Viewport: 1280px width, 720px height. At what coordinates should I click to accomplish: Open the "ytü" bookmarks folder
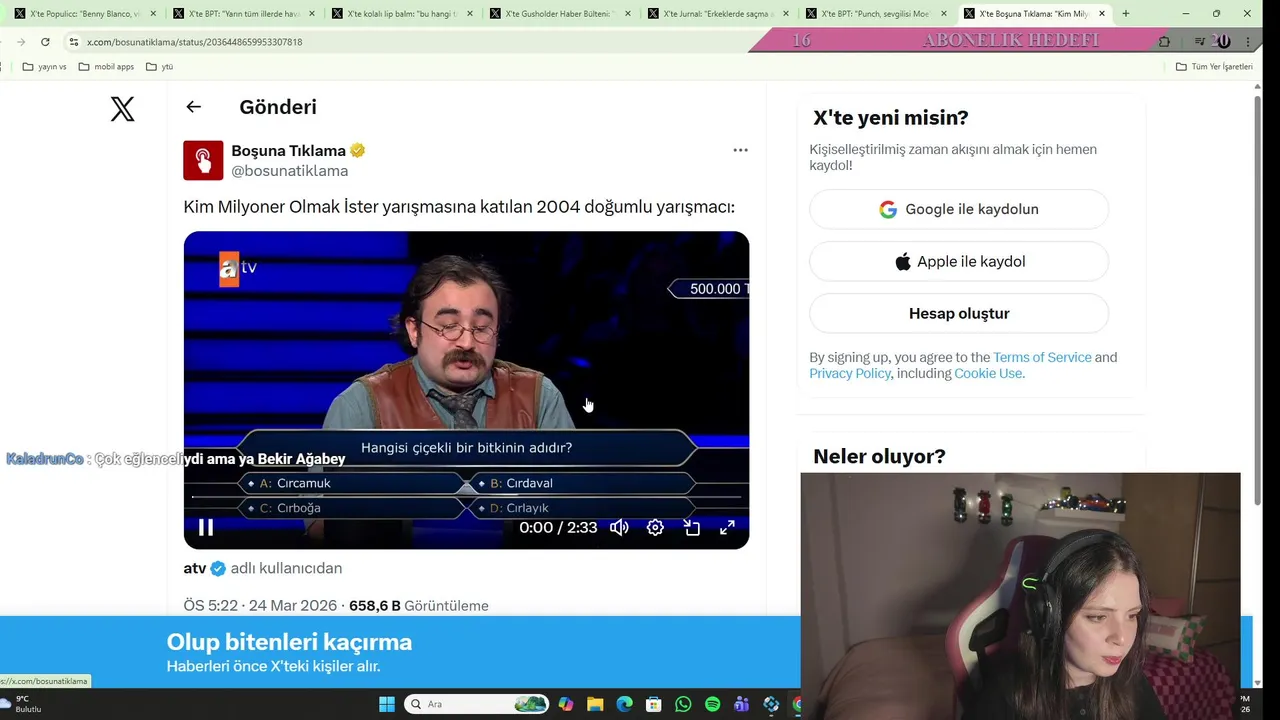pyautogui.click(x=160, y=67)
